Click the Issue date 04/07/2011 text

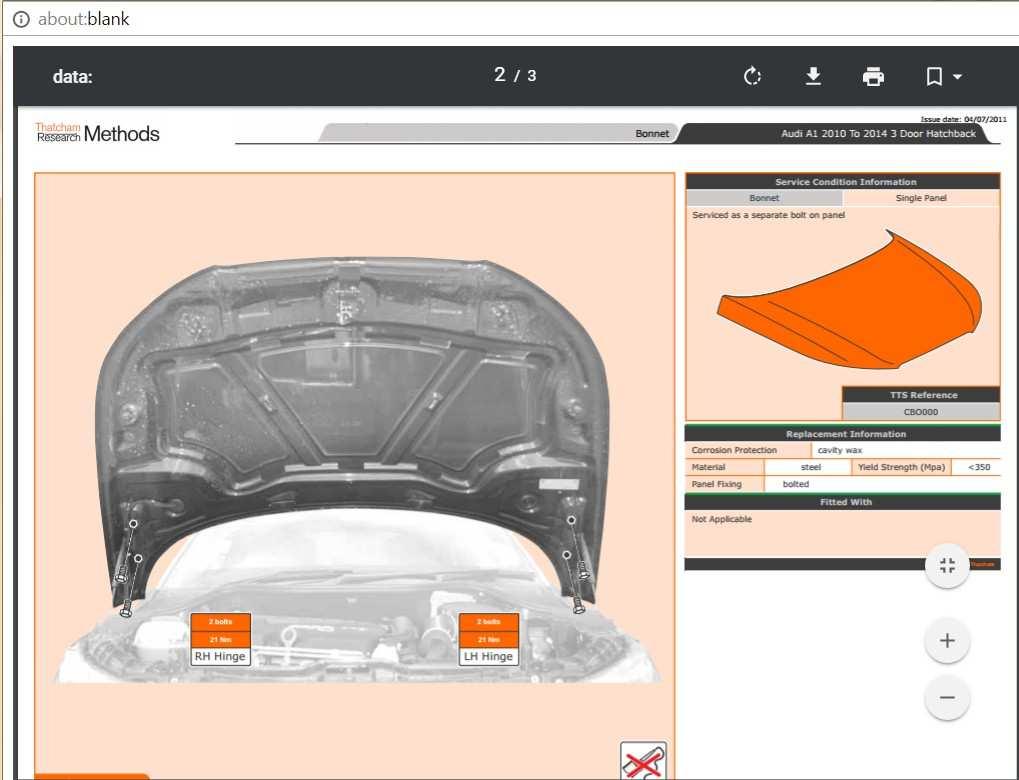click(x=963, y=119)
